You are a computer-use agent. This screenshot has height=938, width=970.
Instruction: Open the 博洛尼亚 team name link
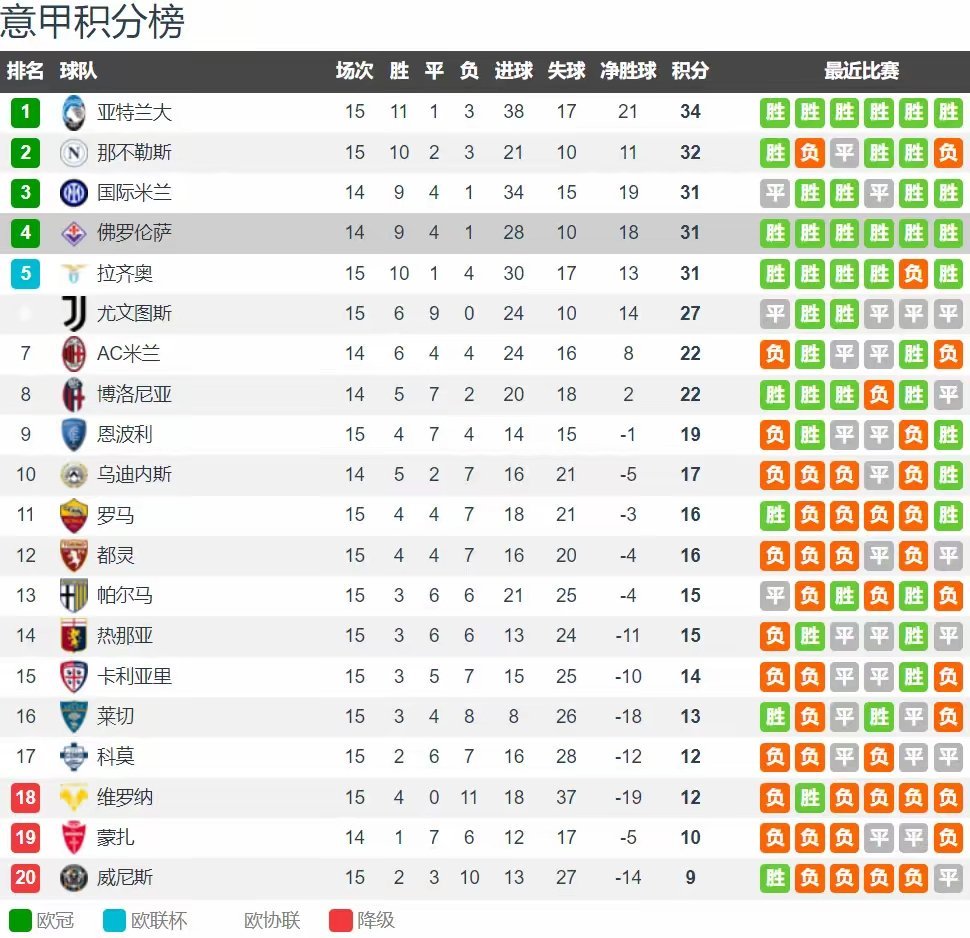(x=134, y=394)
